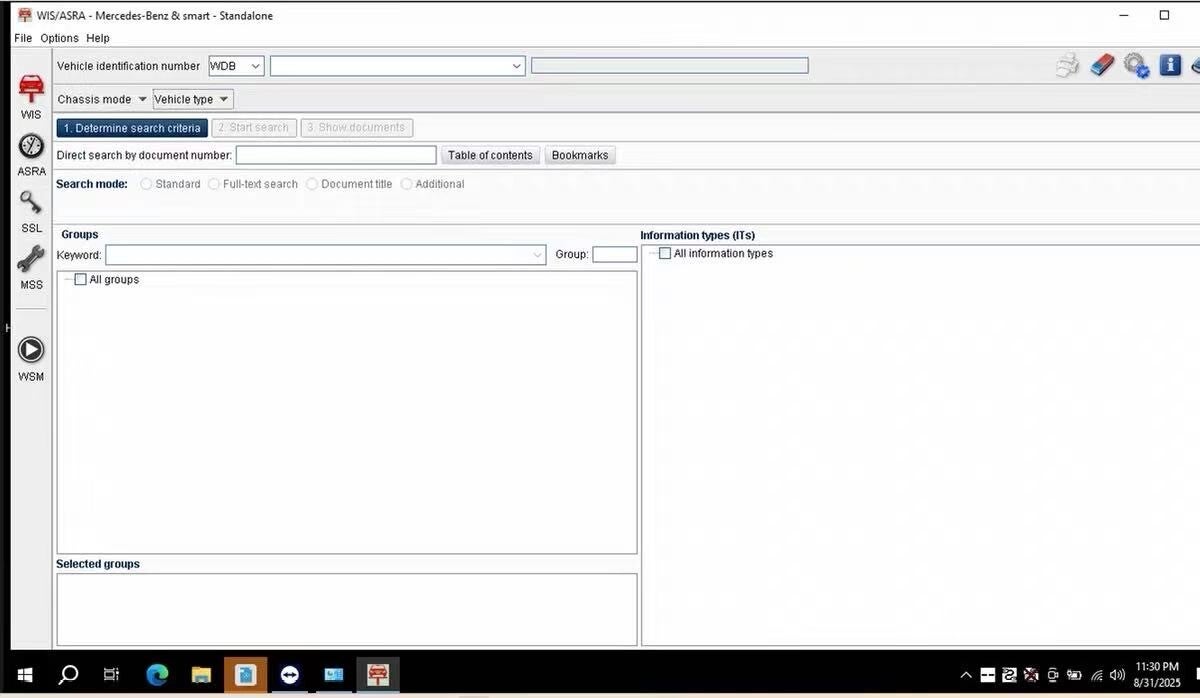Click the battery status tray icon

1075,675
